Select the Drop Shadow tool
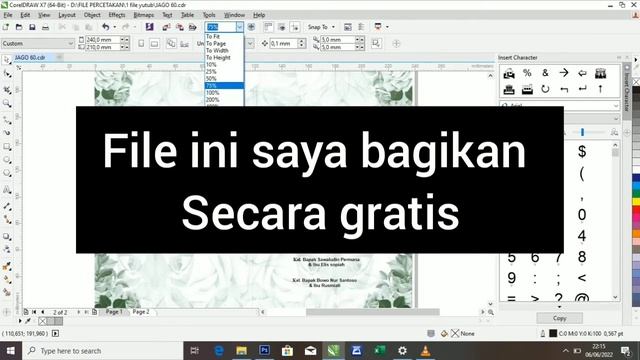The height and width of the screenshot is (360, 640). click(7, 236)
